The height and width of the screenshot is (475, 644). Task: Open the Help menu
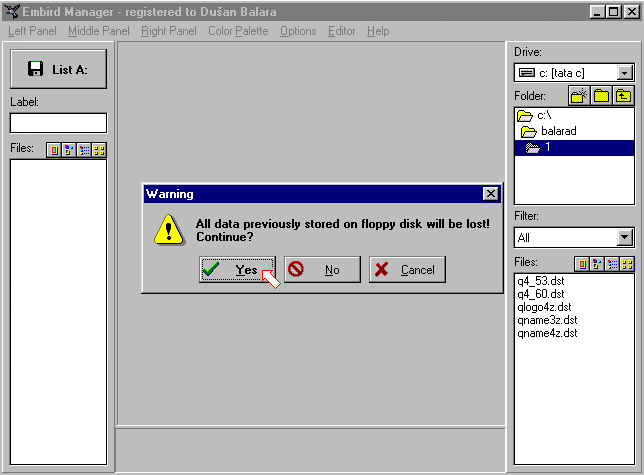click(378, 31)
